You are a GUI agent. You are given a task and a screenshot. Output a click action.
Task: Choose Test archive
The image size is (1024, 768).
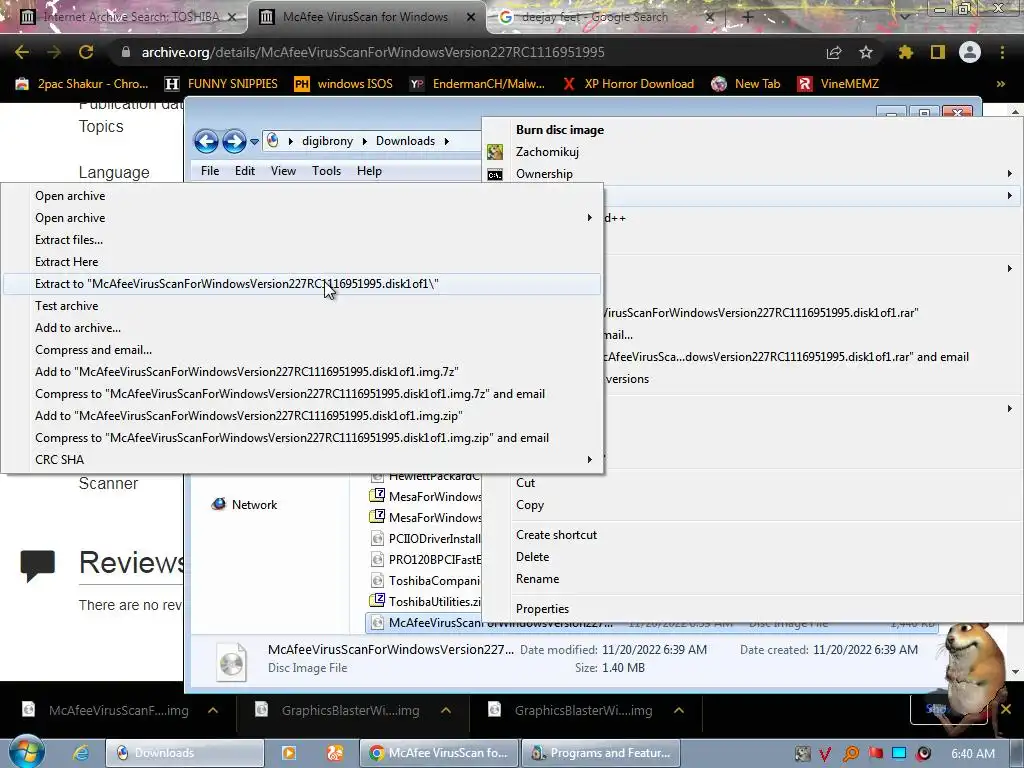click(302, 306)
